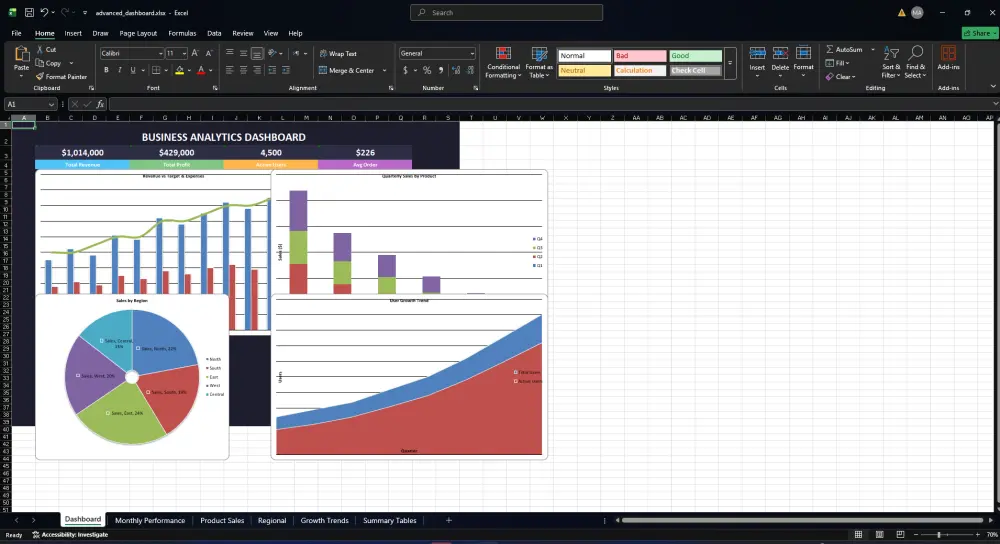Apply percent style format
Viewport: 1000px width, 544px height.
pos(427,70)
